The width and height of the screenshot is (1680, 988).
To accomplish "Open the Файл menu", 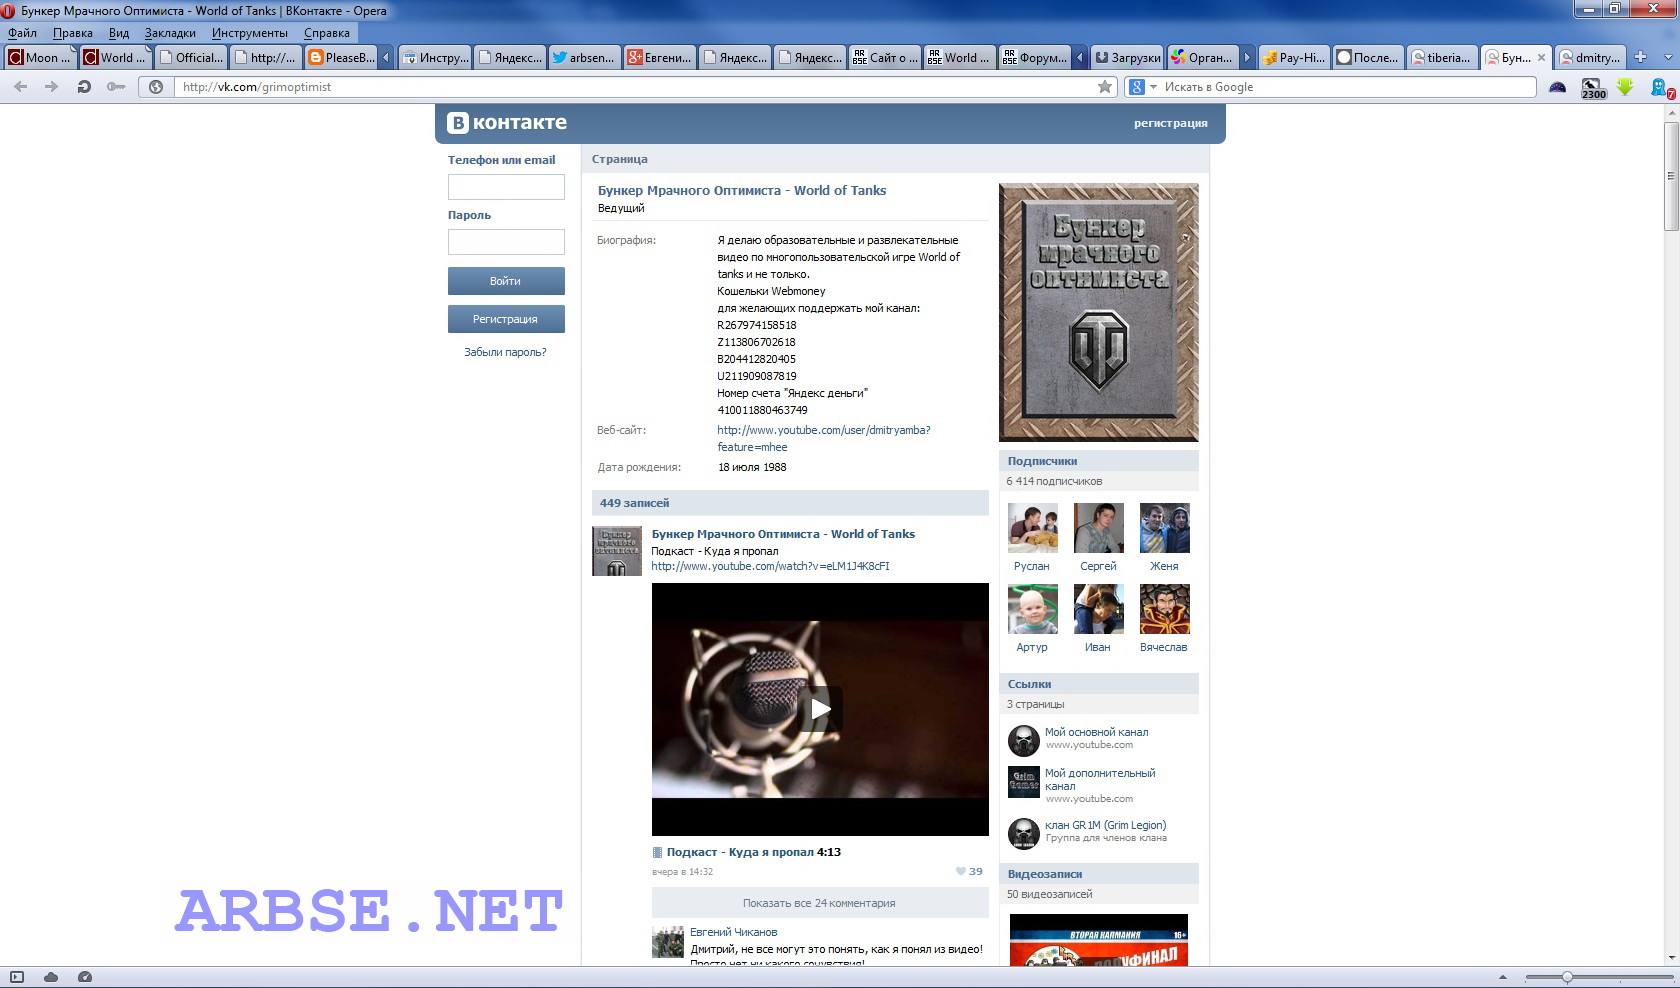I will 22,33.
